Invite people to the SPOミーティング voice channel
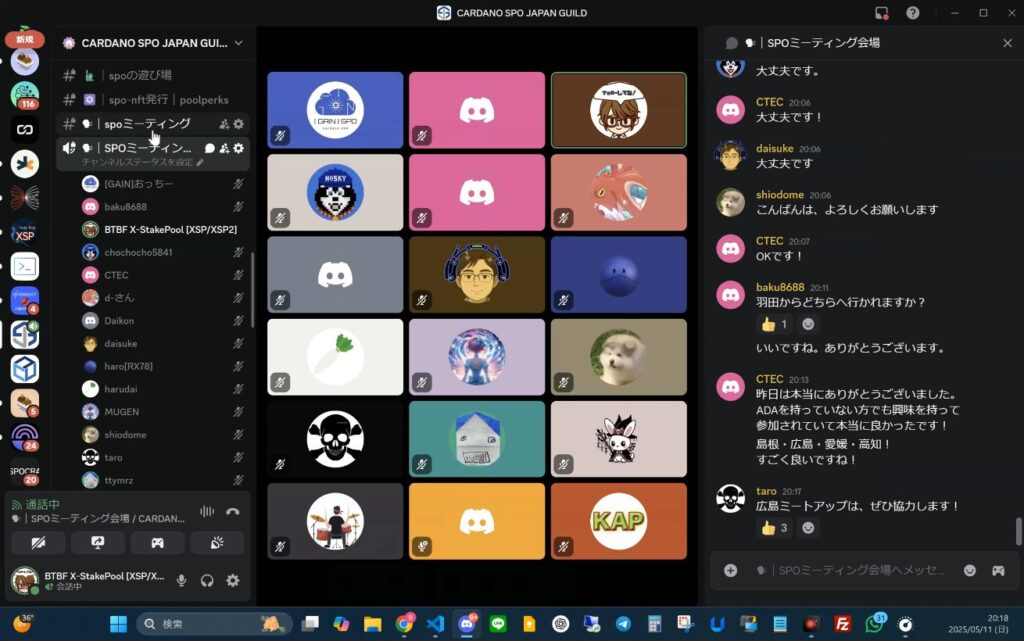 pos(224,148)
